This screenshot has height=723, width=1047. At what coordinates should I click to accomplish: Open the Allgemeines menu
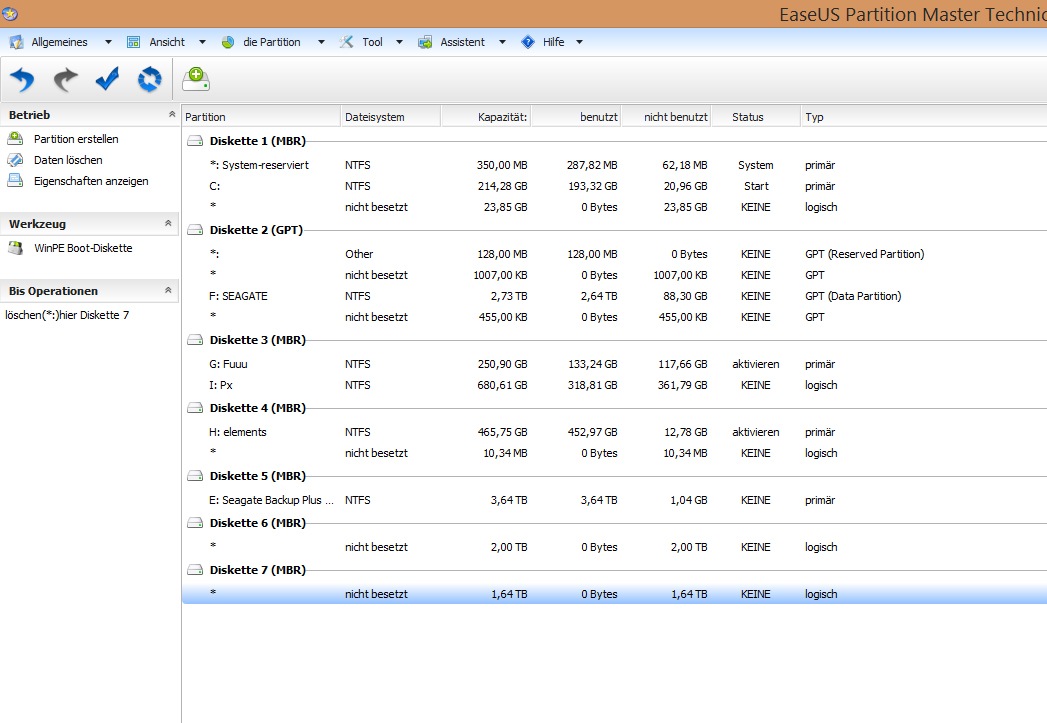(59, 42)
